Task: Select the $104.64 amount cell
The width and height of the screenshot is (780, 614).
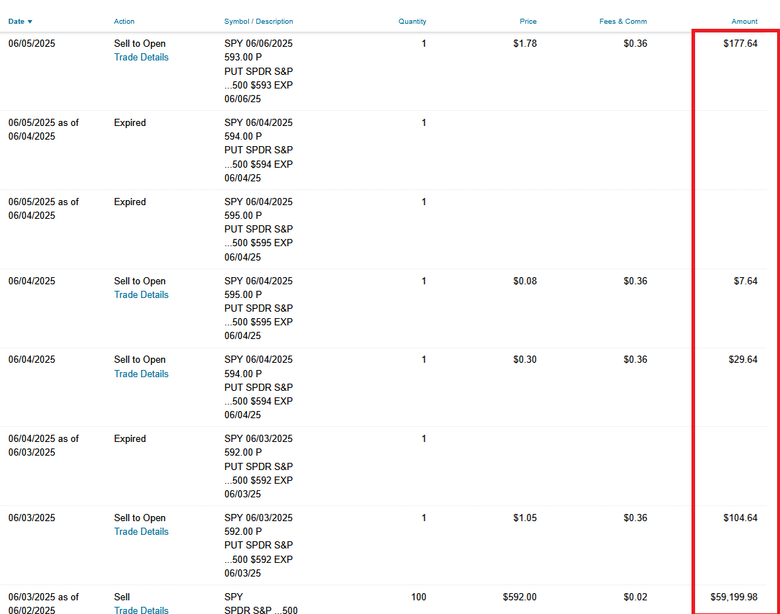Action: click(x=740, y=517)
